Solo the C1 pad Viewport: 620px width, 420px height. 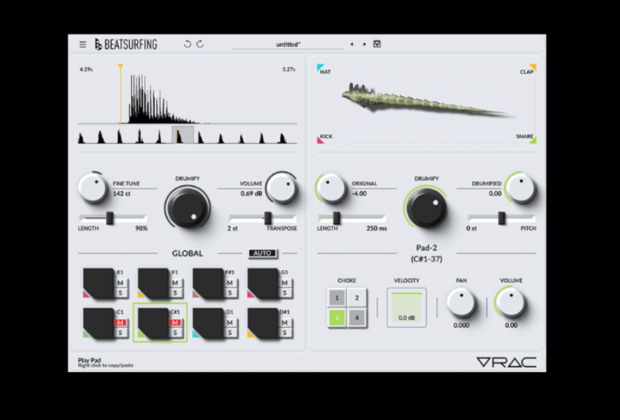[x=121, y=333]
